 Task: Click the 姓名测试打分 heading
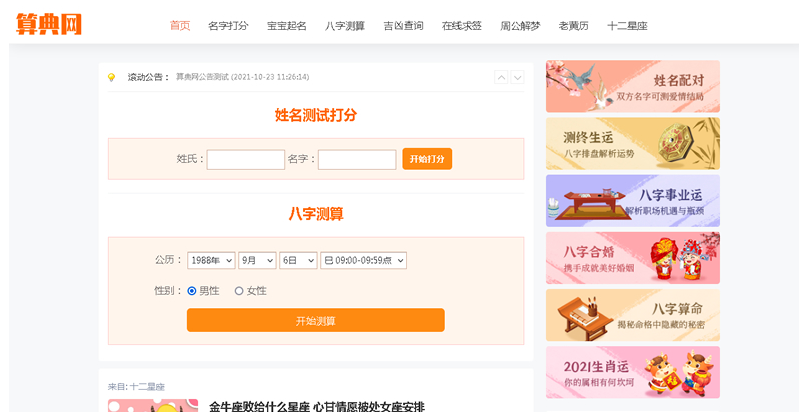[x=316, y=115]
